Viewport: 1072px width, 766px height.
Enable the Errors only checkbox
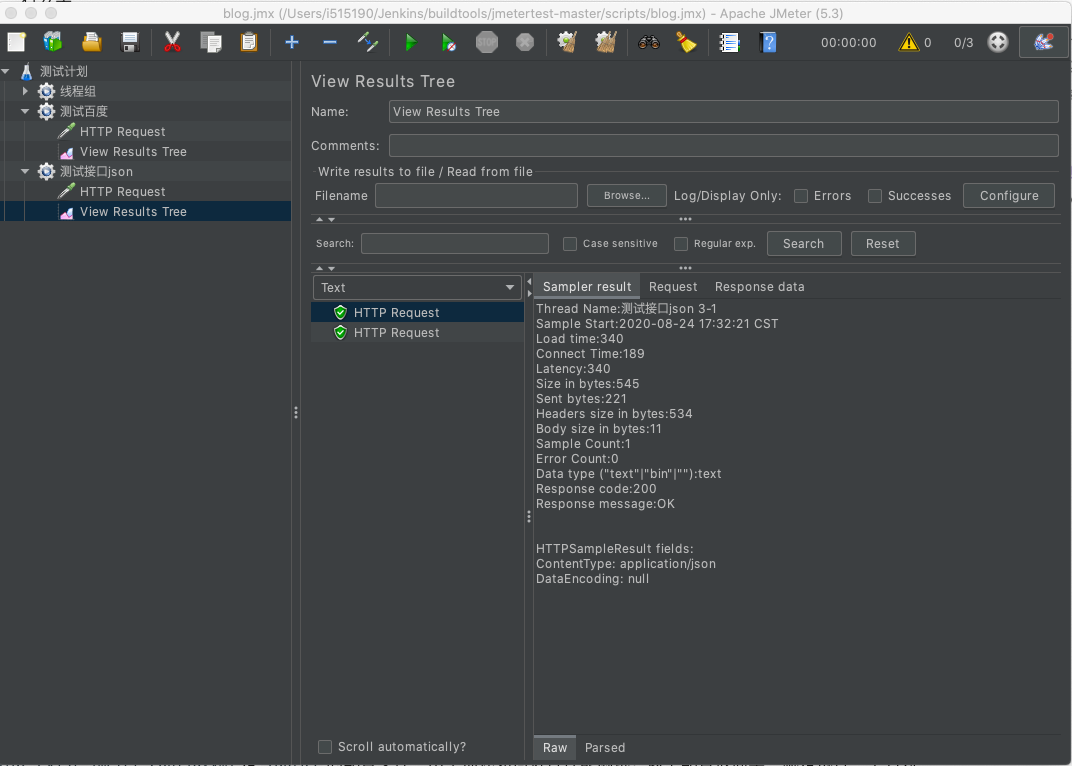(x=801, y=196)
